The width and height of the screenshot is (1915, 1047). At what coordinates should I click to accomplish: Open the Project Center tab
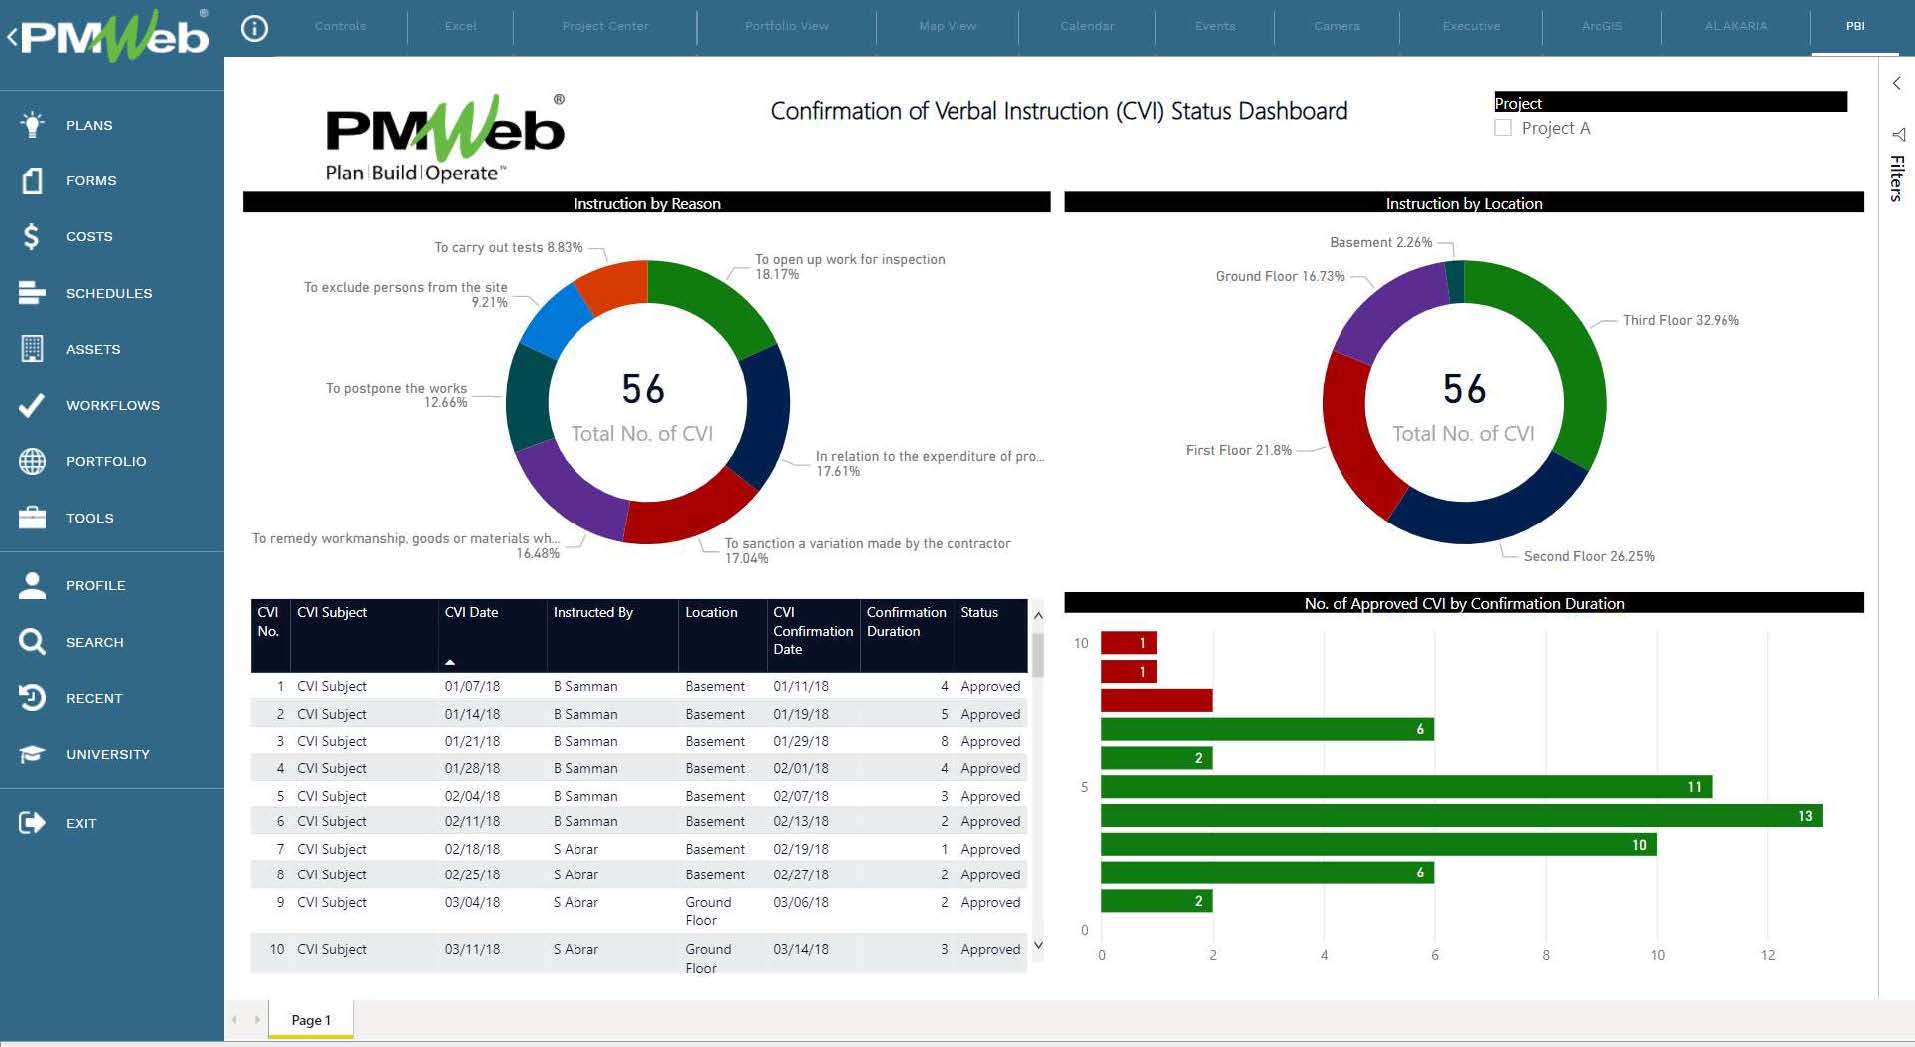pos(605,26)
